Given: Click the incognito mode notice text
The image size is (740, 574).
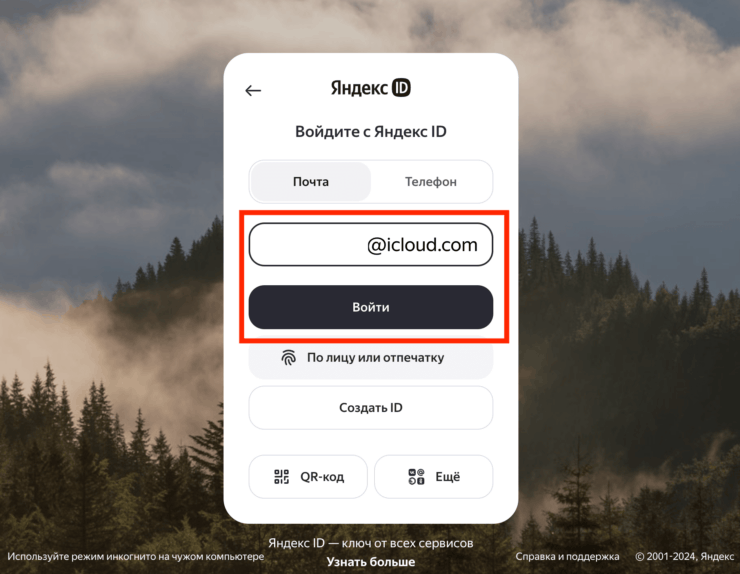Looking at the screenshot, I should tap(135, 557).
